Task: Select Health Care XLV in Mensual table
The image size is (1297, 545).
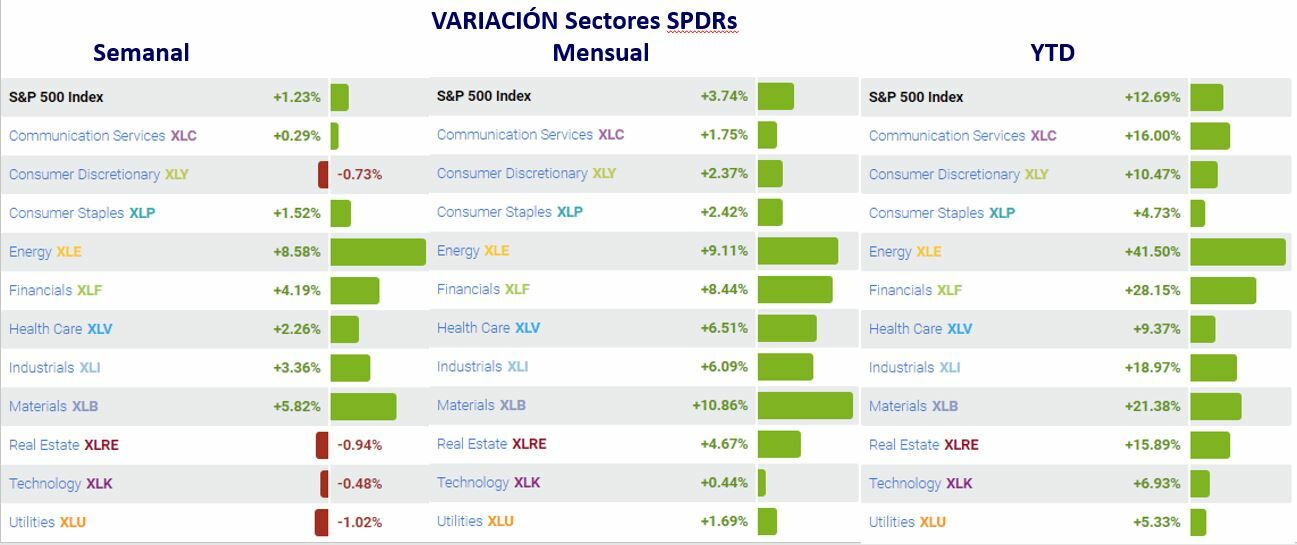Action: click(x=488, y=327)
